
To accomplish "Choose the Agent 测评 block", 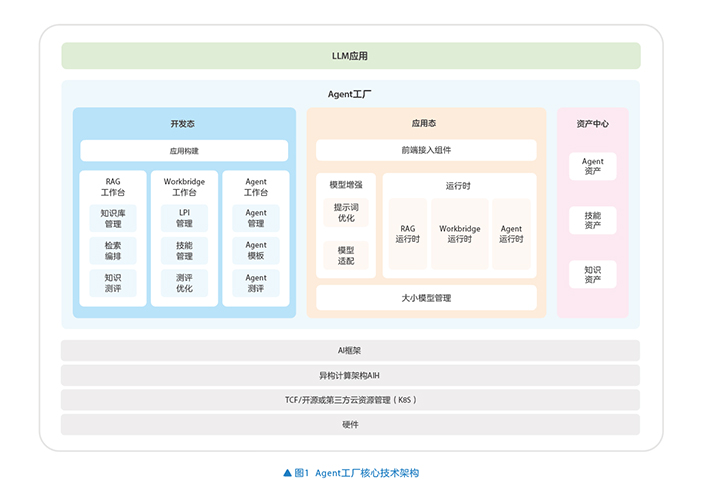I will coord(256,283).
